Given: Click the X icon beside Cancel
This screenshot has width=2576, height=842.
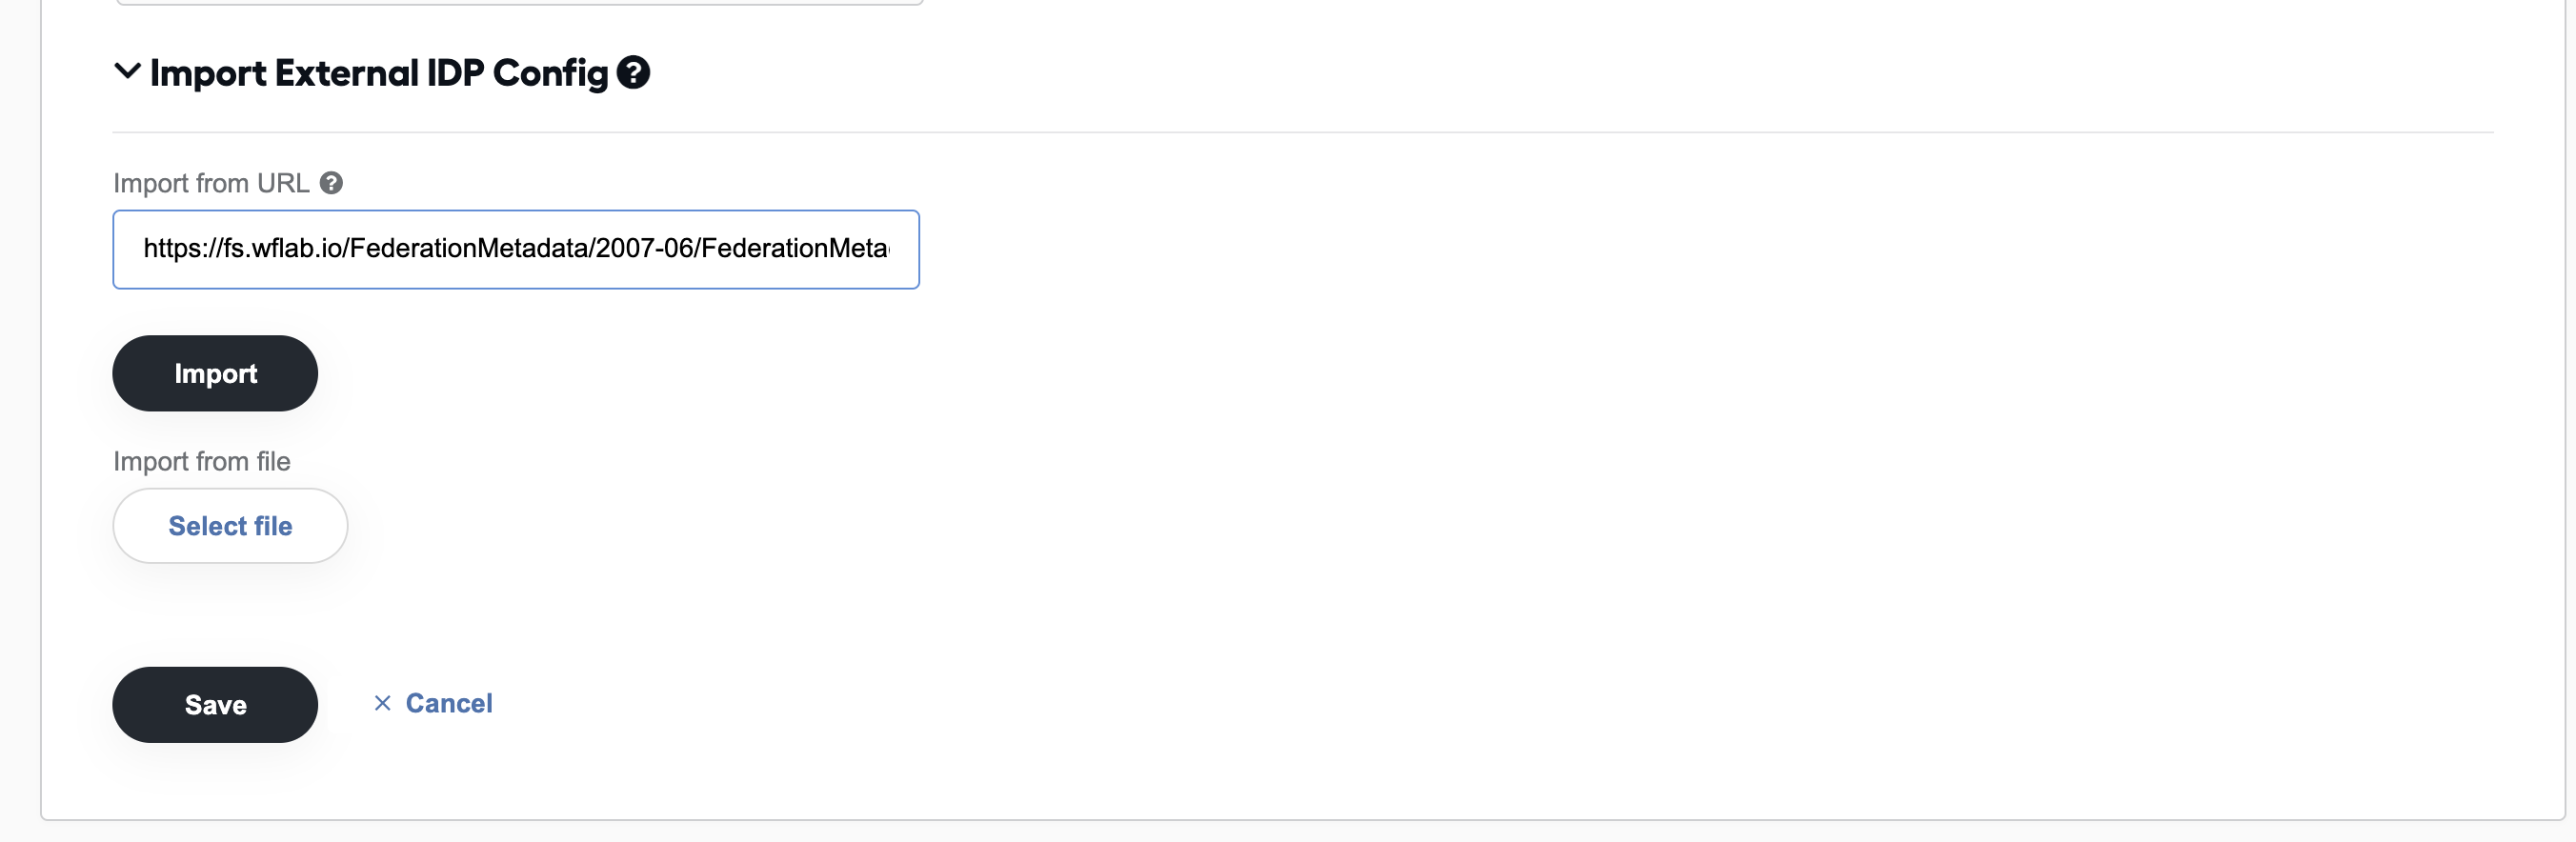Looking at the screenshot, I should [382, 704].
